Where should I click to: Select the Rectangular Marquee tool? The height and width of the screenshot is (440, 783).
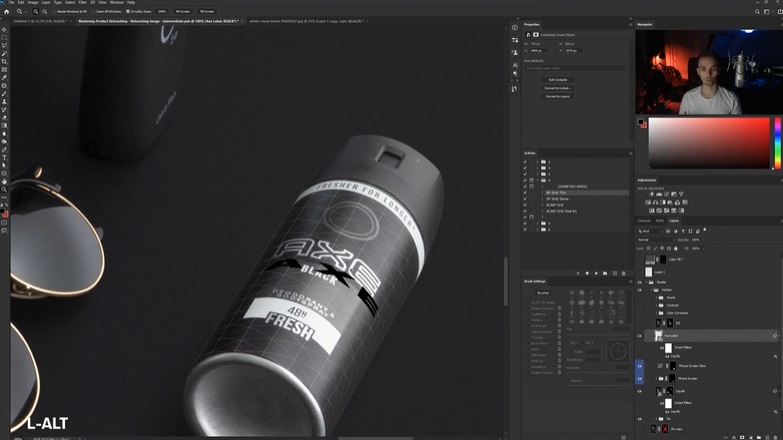(x=4, y=37)
